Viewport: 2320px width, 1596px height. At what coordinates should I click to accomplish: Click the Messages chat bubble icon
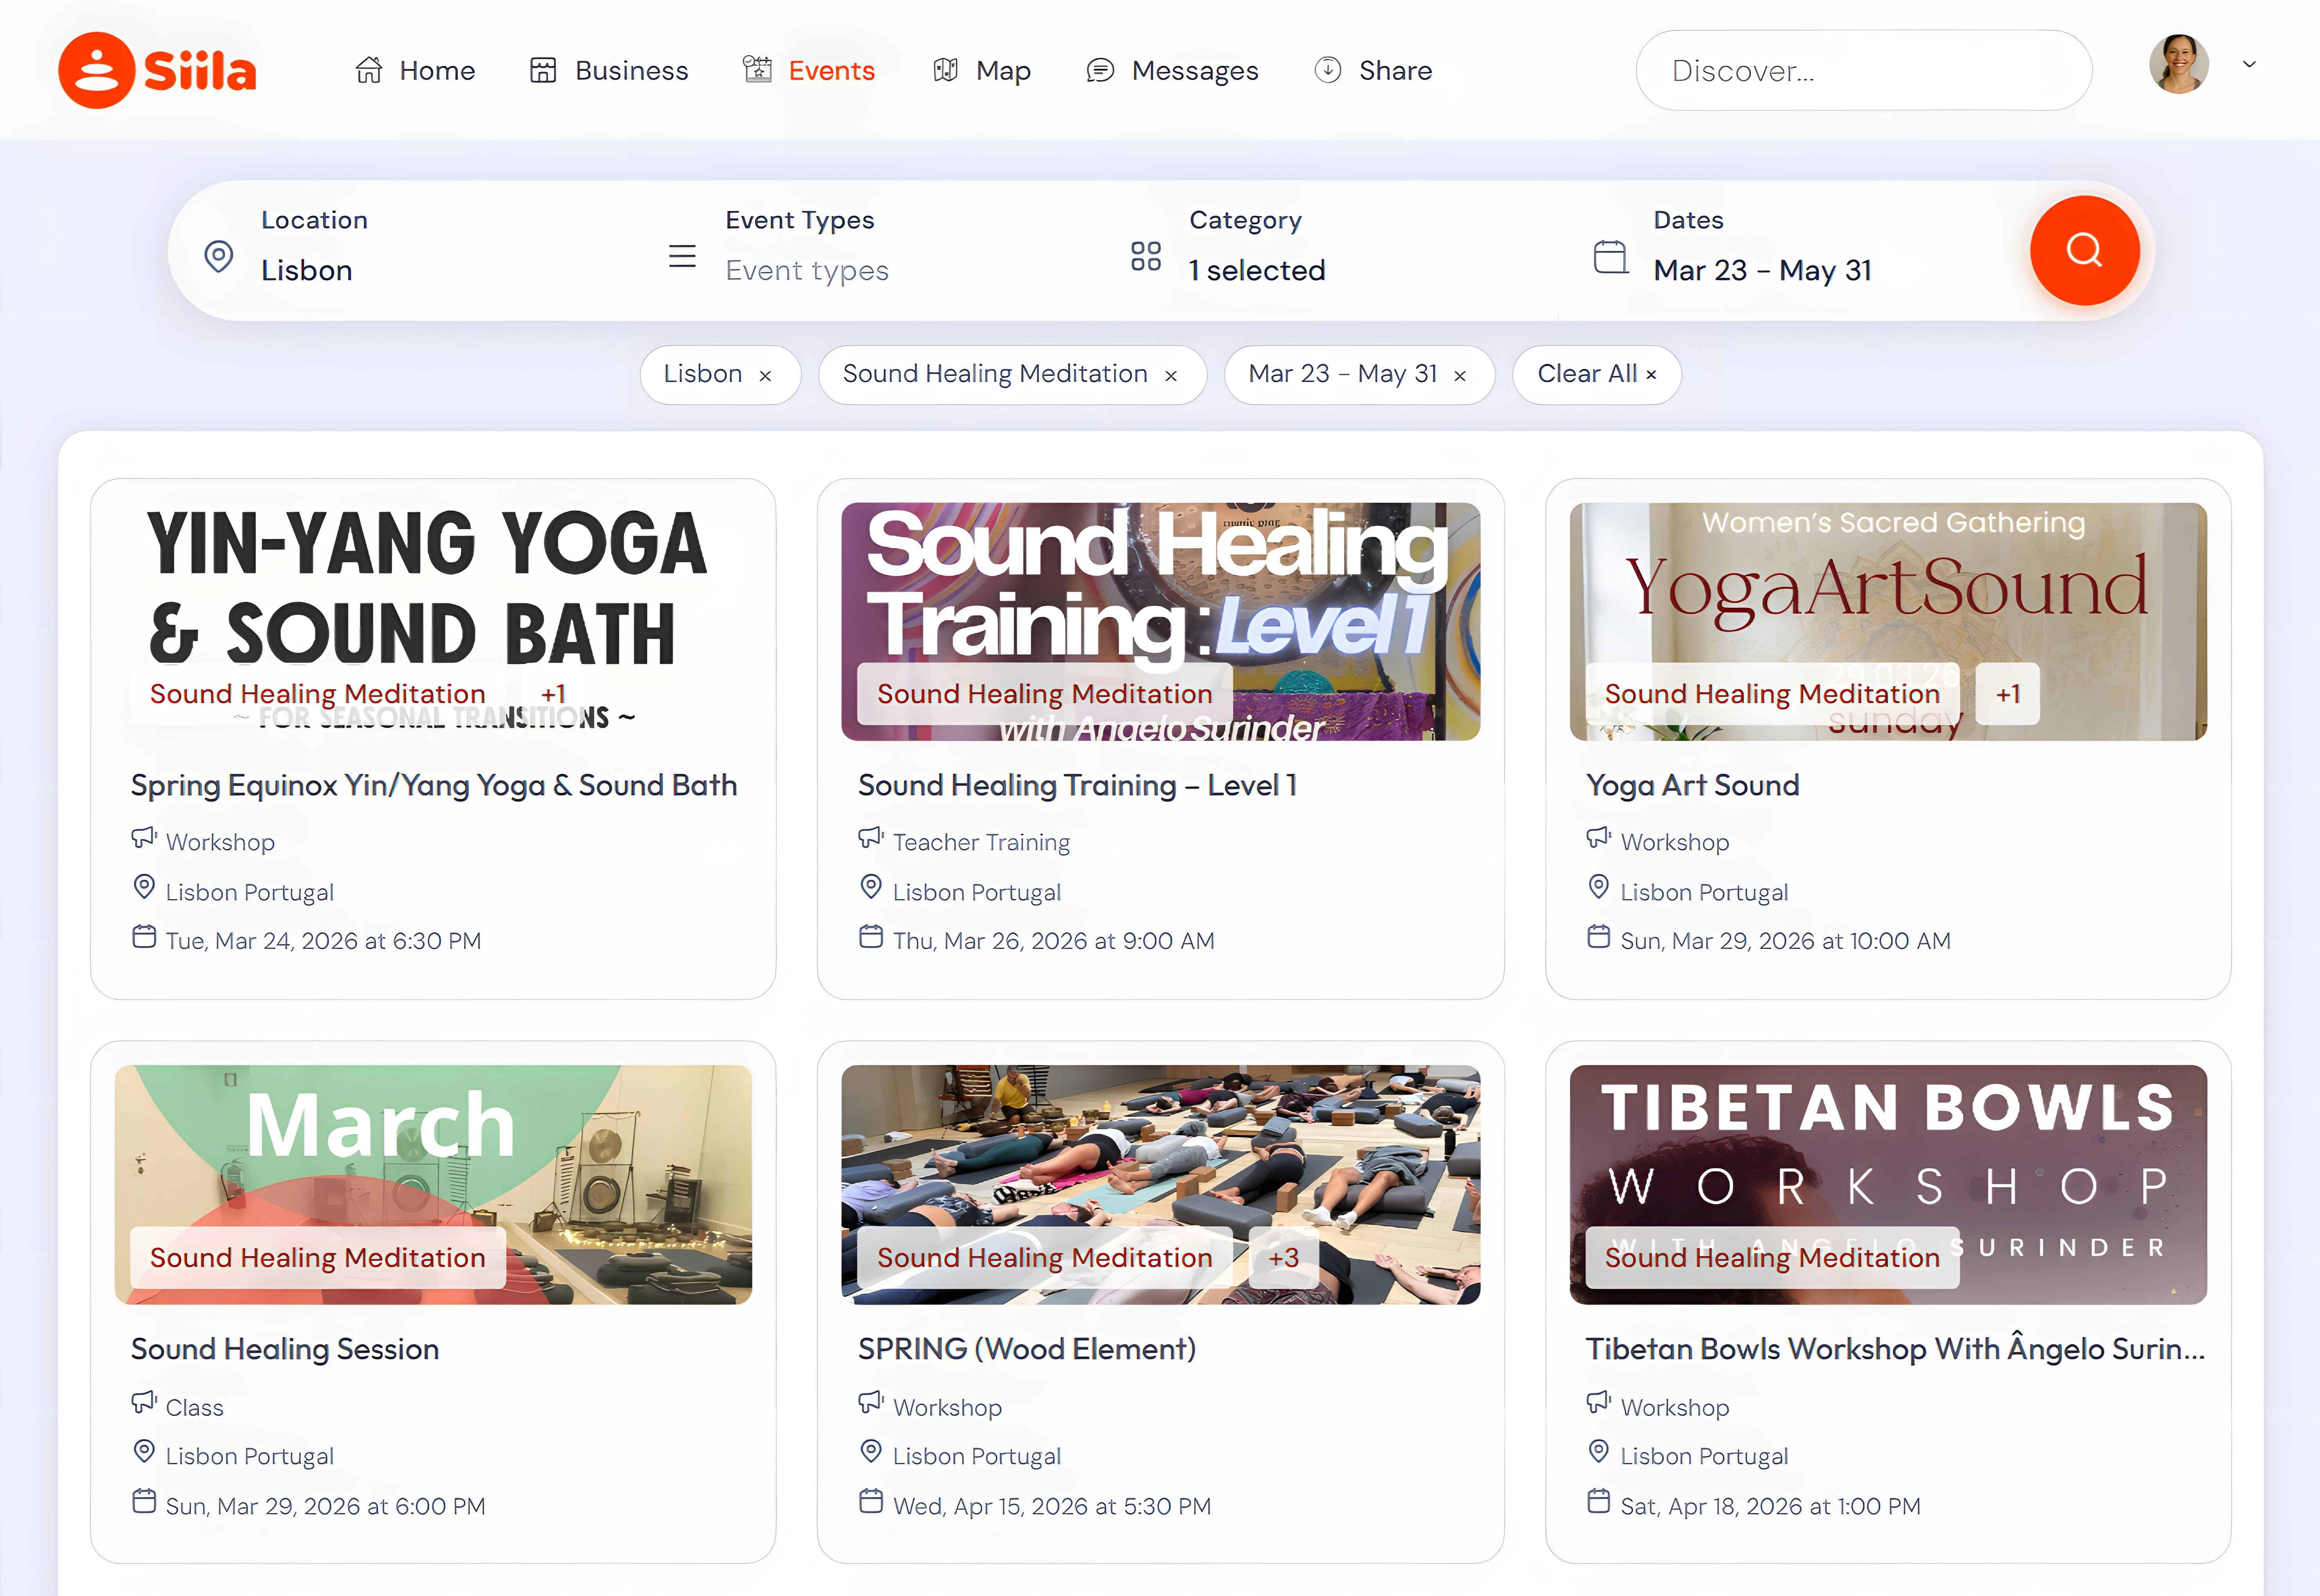[x=1100, y=70]
